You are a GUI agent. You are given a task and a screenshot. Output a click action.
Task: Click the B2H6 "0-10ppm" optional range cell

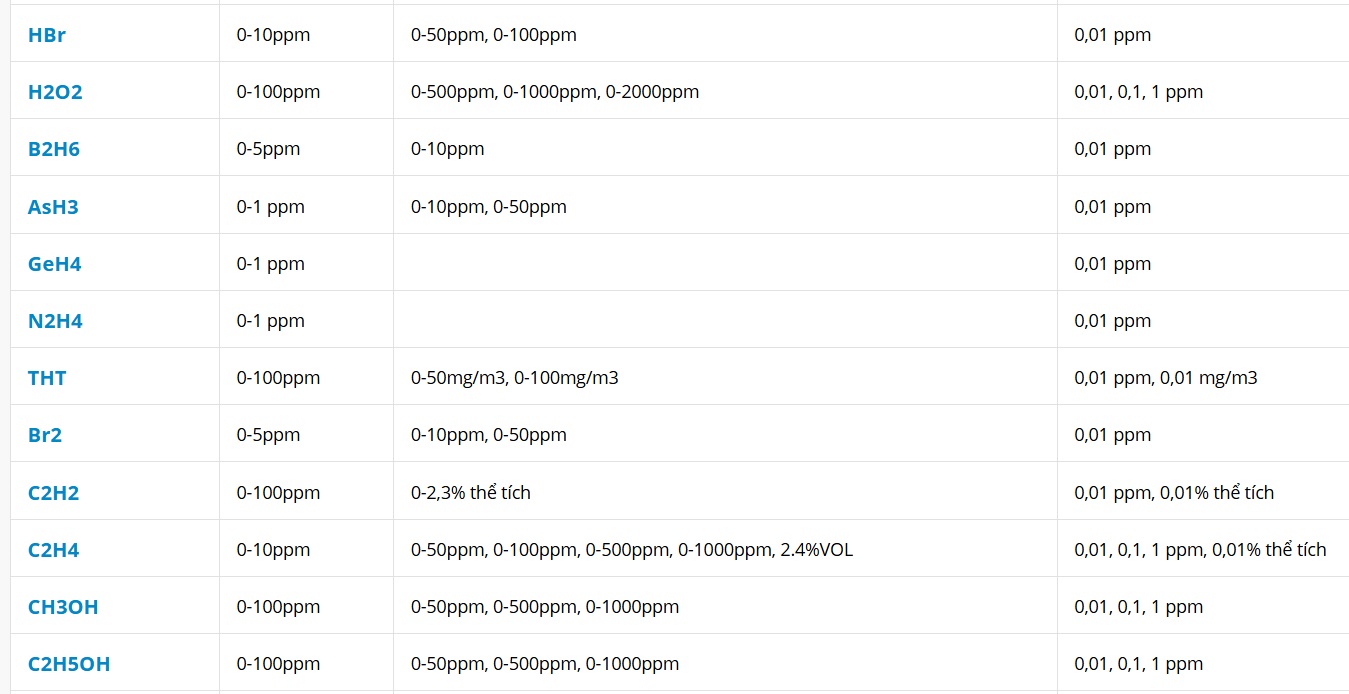pyautogui.click(x=448, y=149)
